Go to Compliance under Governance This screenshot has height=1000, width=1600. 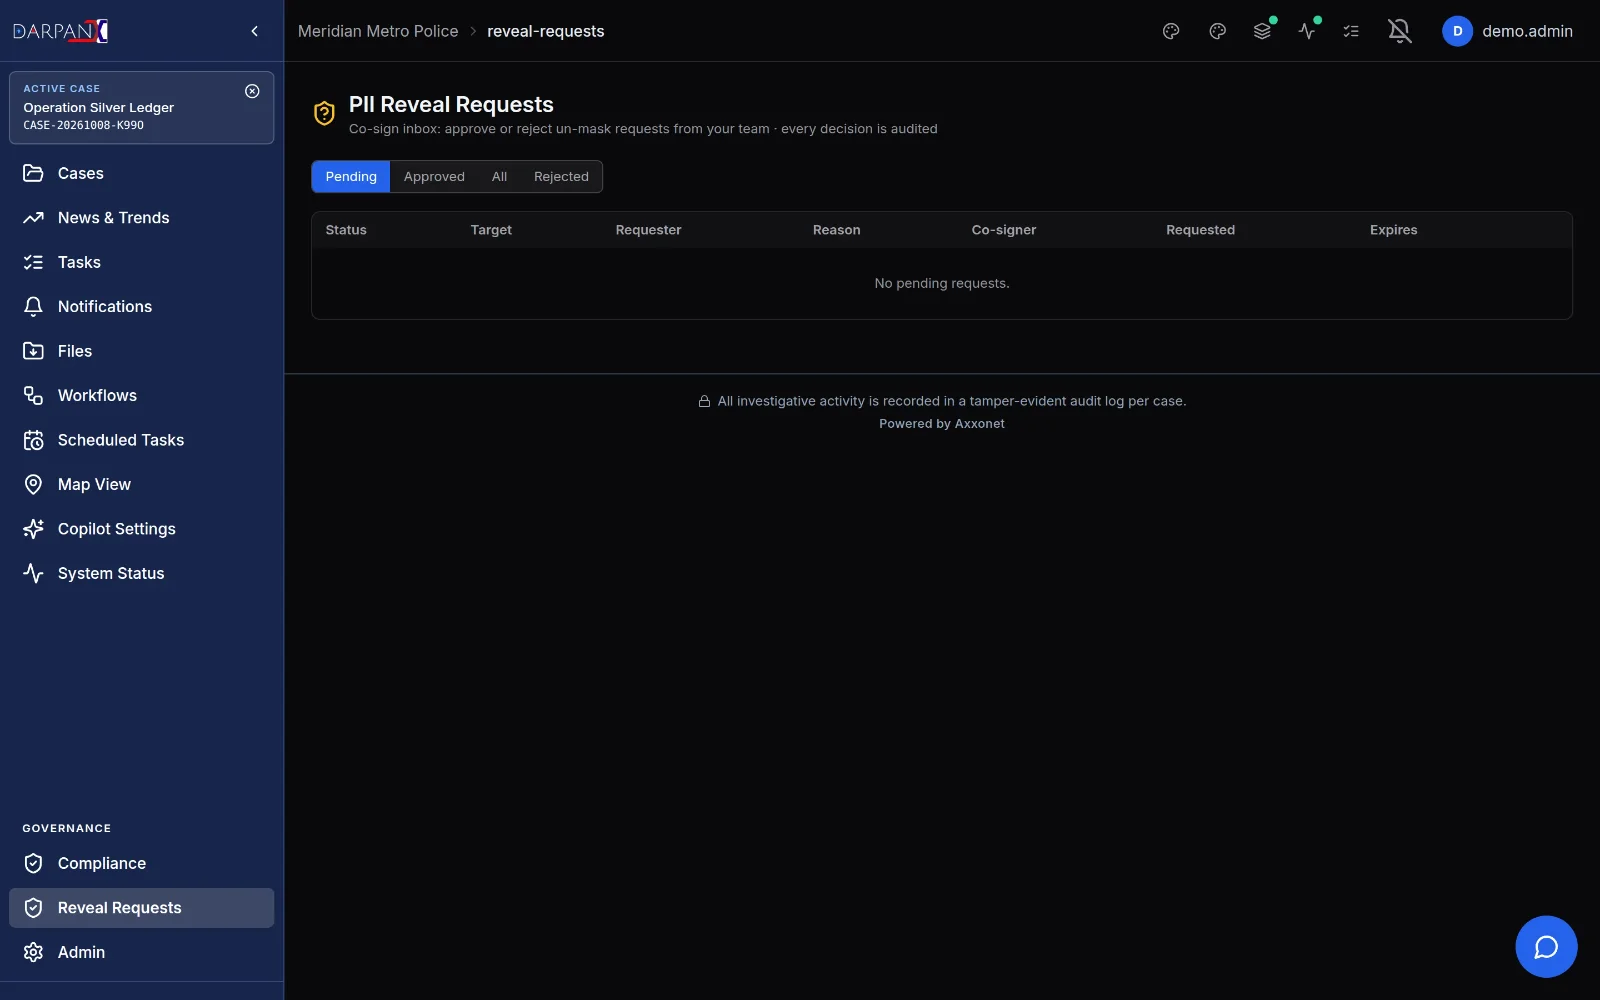[x=141, y=863]
